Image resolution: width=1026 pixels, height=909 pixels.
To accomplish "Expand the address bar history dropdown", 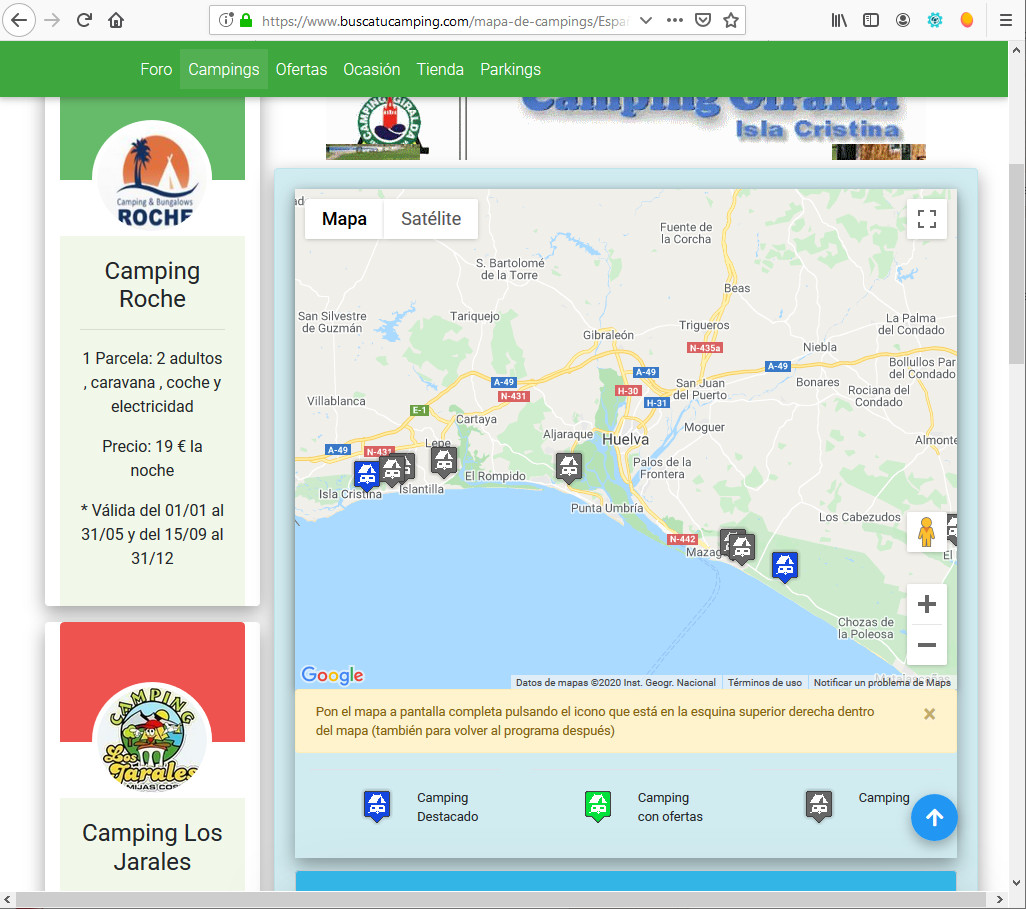I will click(x=646, y=20).
